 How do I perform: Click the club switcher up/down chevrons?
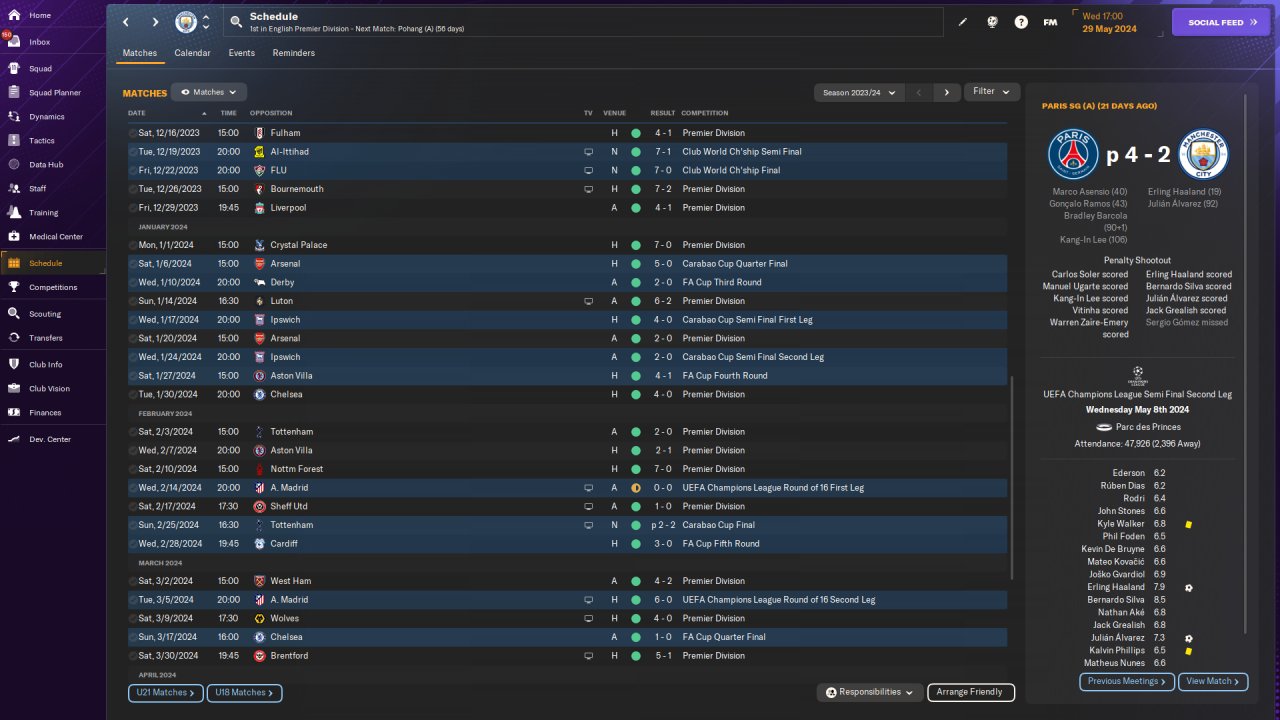206,22
